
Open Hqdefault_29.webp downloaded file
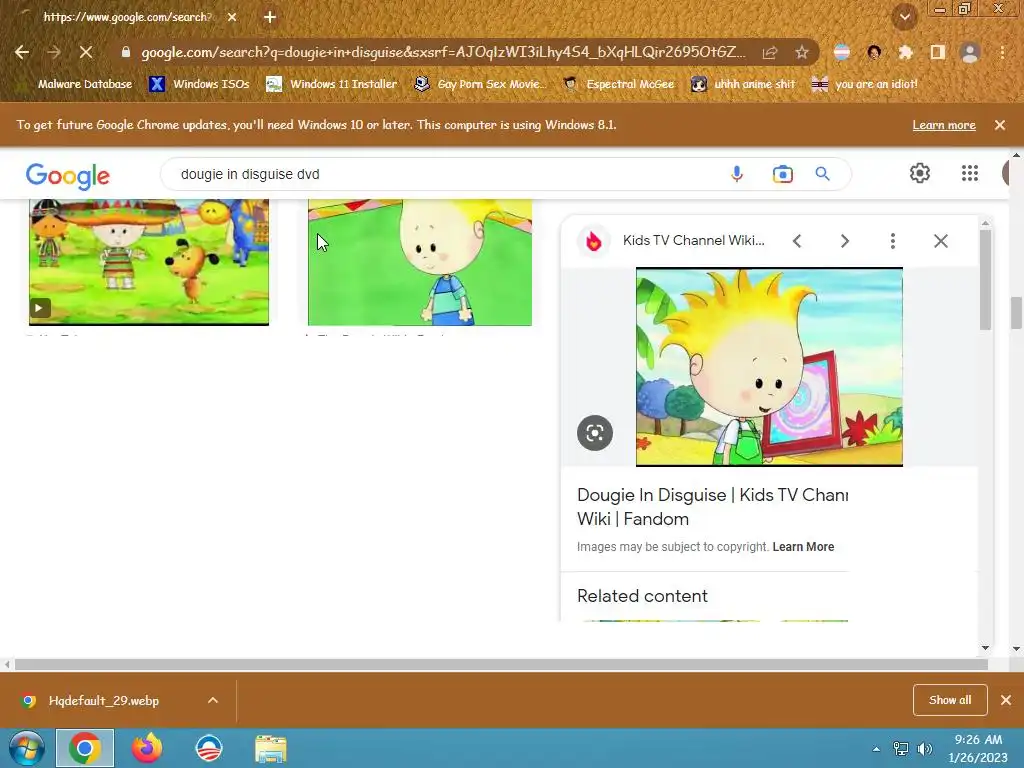[x=104, y=701]
